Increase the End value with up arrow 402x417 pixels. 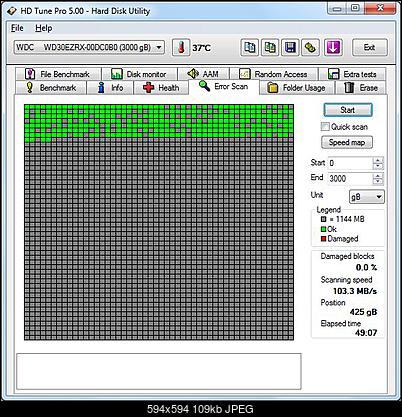pos(378,176)
